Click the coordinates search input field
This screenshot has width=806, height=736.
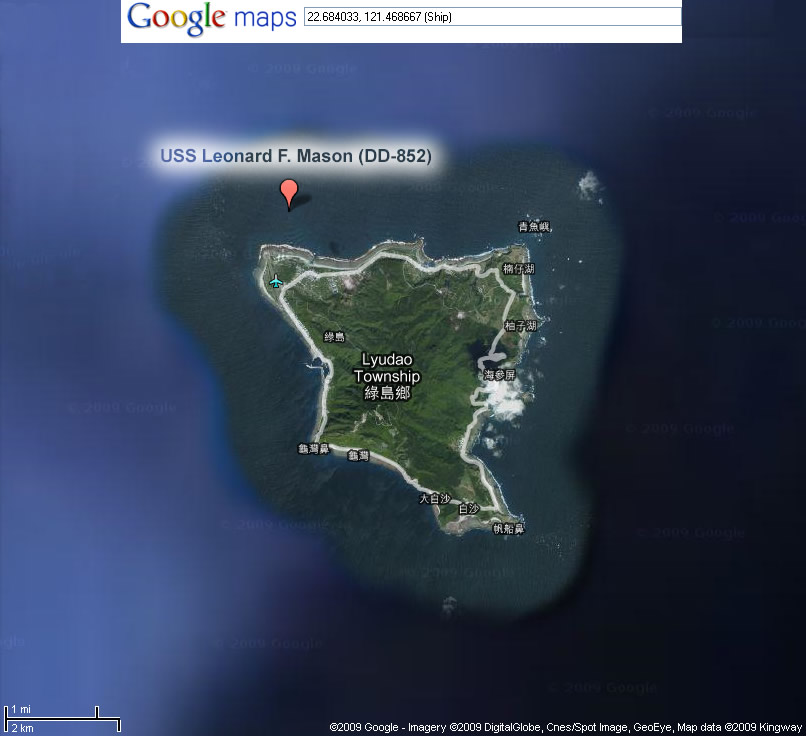click(492, 17)
